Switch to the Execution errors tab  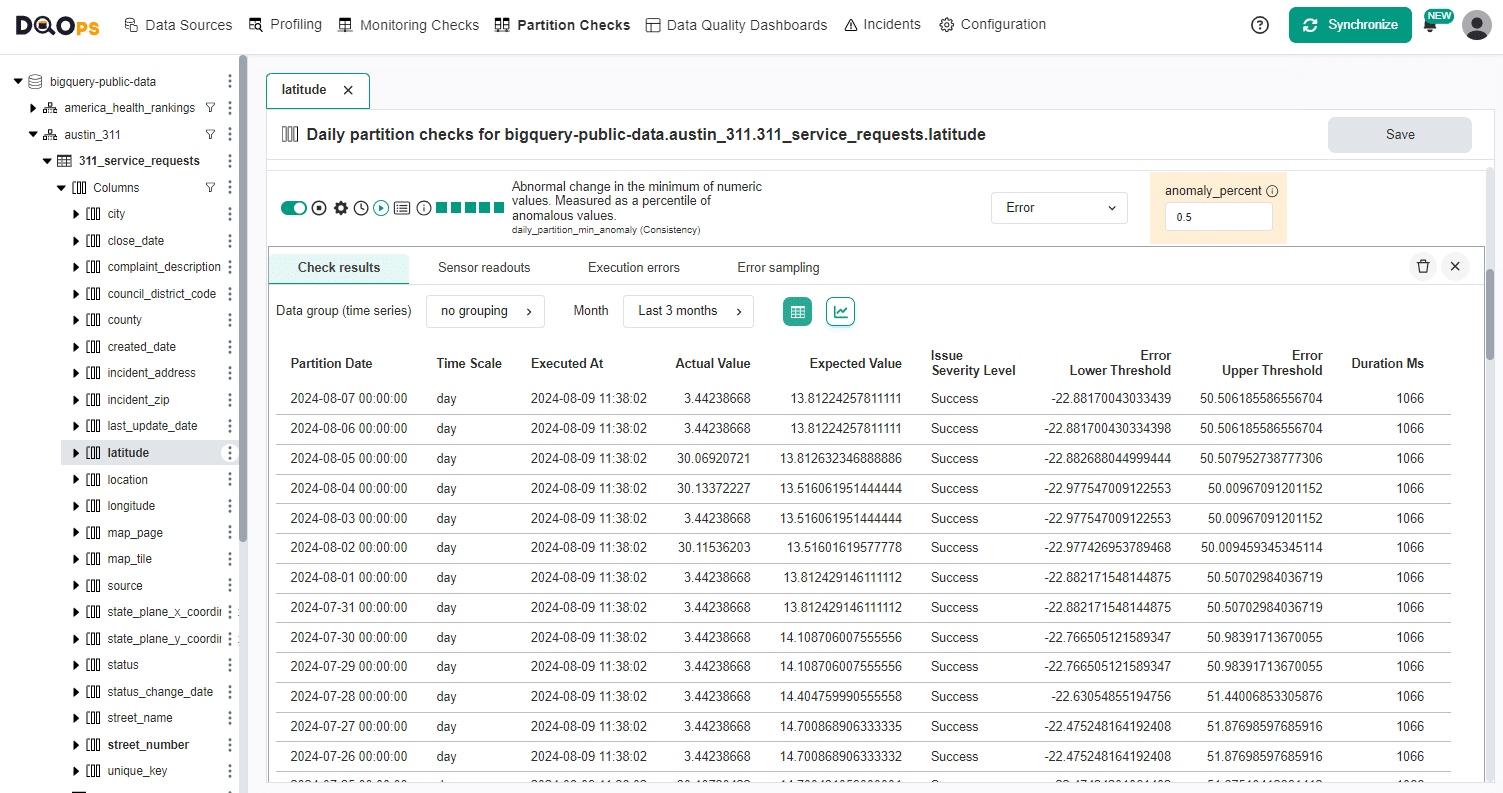click(634, 268)
